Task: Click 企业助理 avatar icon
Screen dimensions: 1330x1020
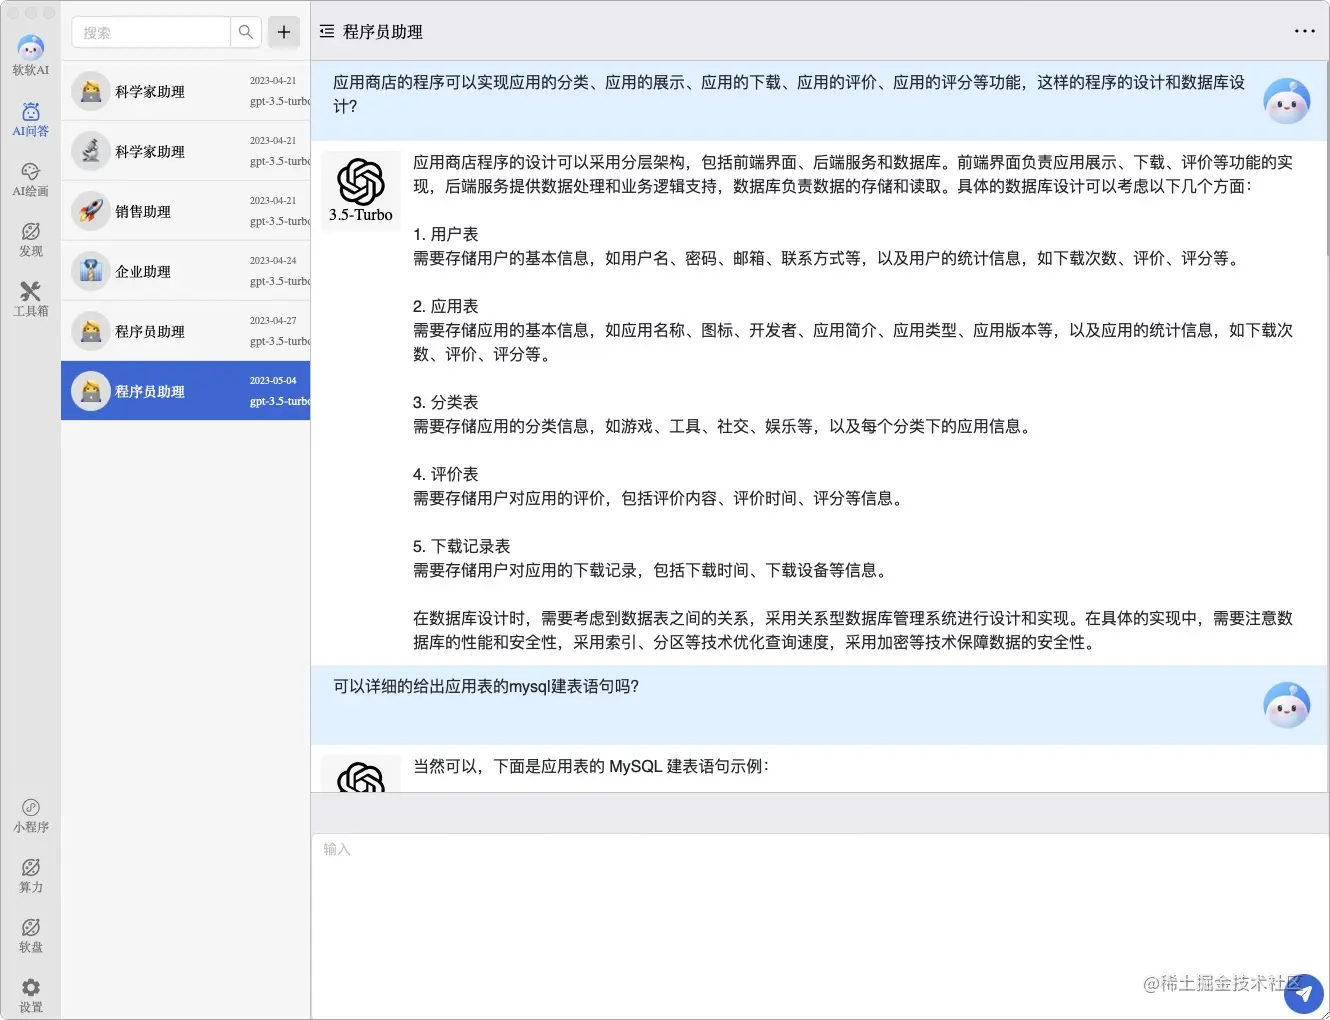Action: click(91, 271)
